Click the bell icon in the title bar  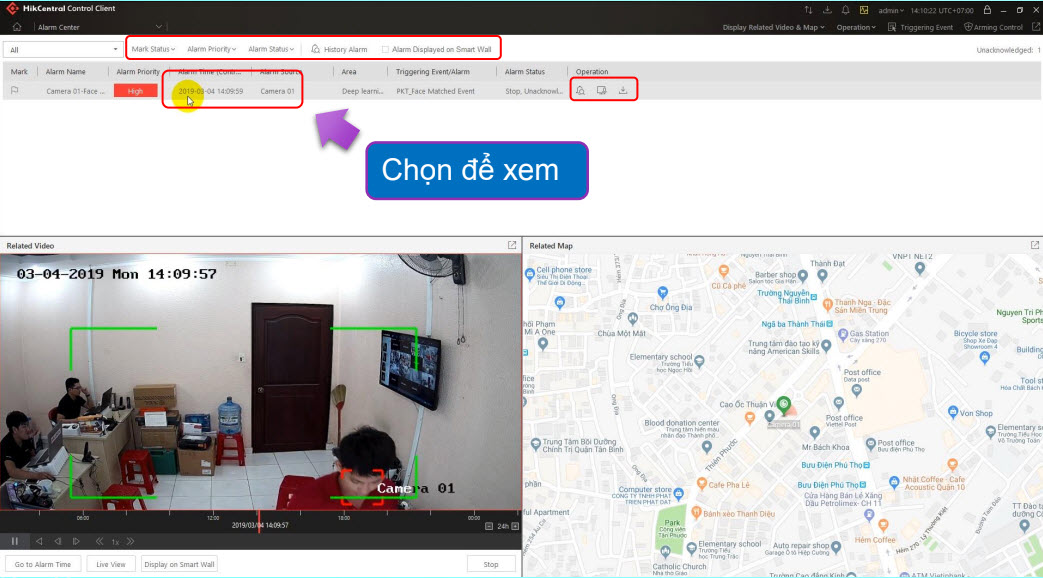coord(845,9)
